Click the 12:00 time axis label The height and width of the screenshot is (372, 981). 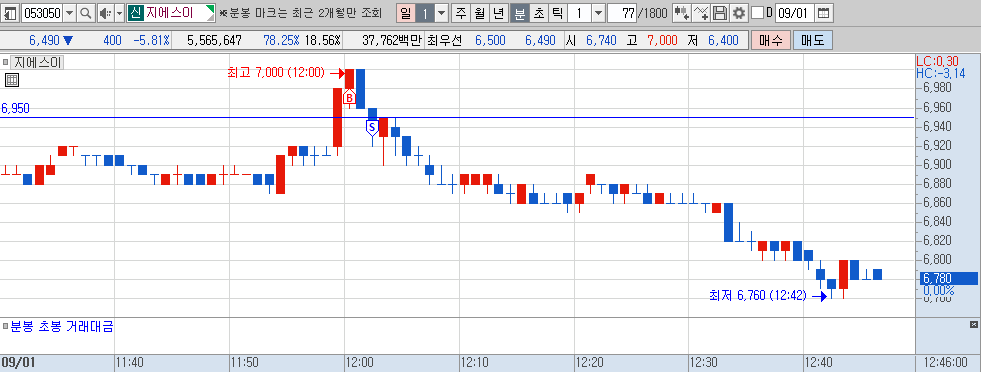coord(360,363)
